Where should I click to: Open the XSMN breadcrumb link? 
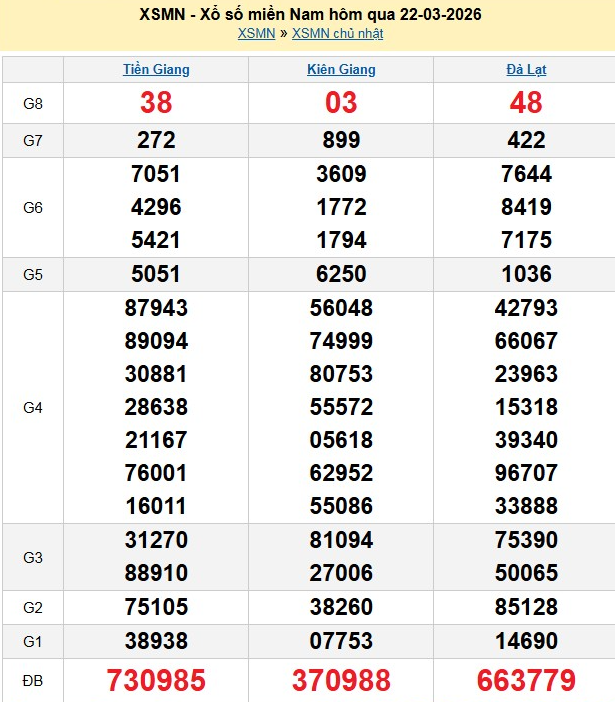click(x=256, y=33)
